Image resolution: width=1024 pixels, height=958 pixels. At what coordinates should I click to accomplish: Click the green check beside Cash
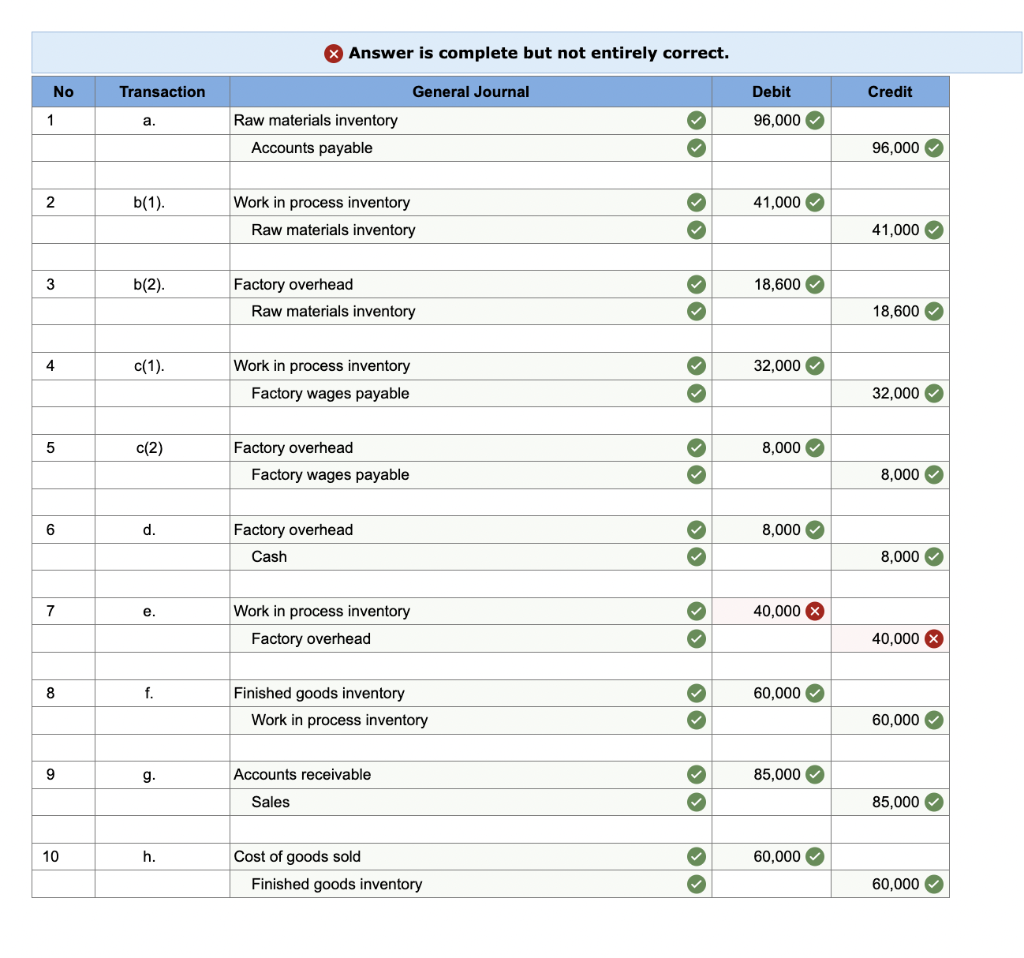pos(696,557)
